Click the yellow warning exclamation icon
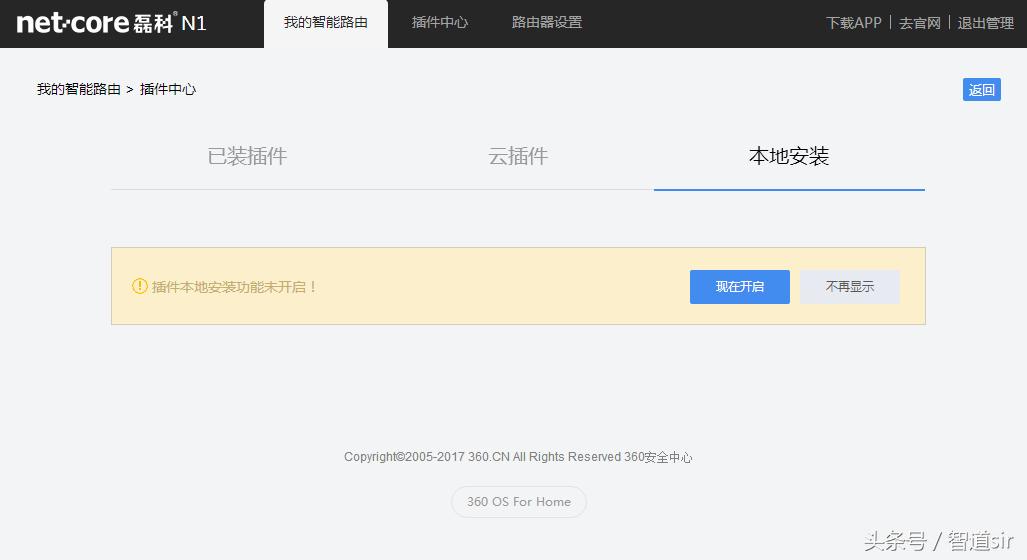 click(x=140, y=286)
